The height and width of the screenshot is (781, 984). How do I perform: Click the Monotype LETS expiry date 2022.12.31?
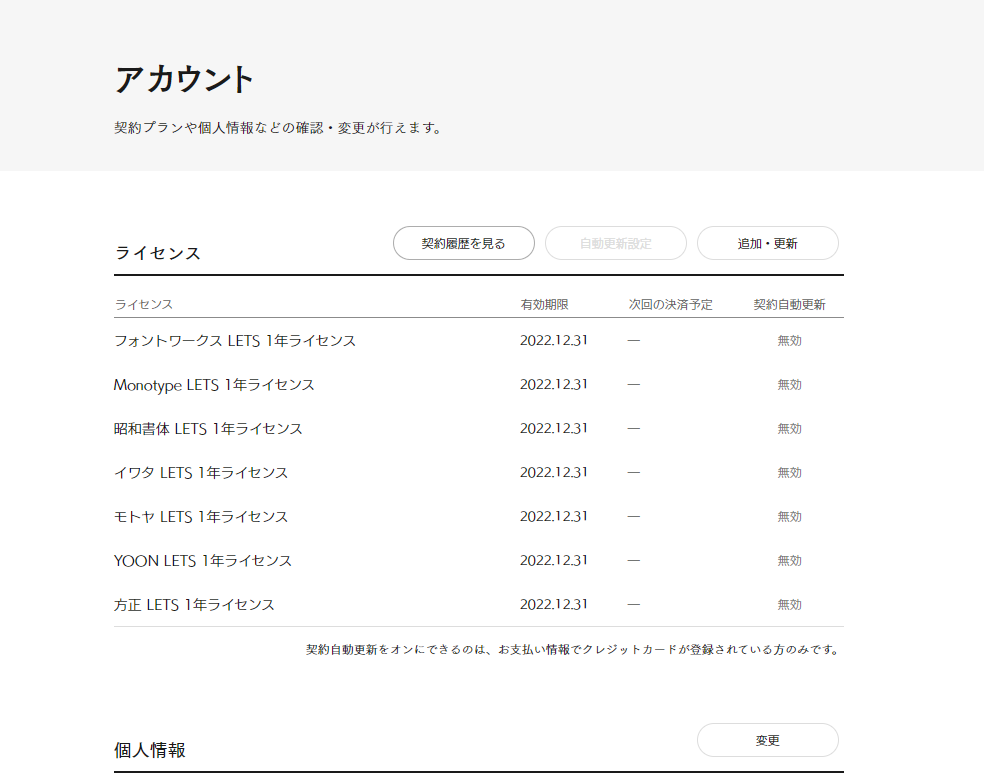point(554,385)
